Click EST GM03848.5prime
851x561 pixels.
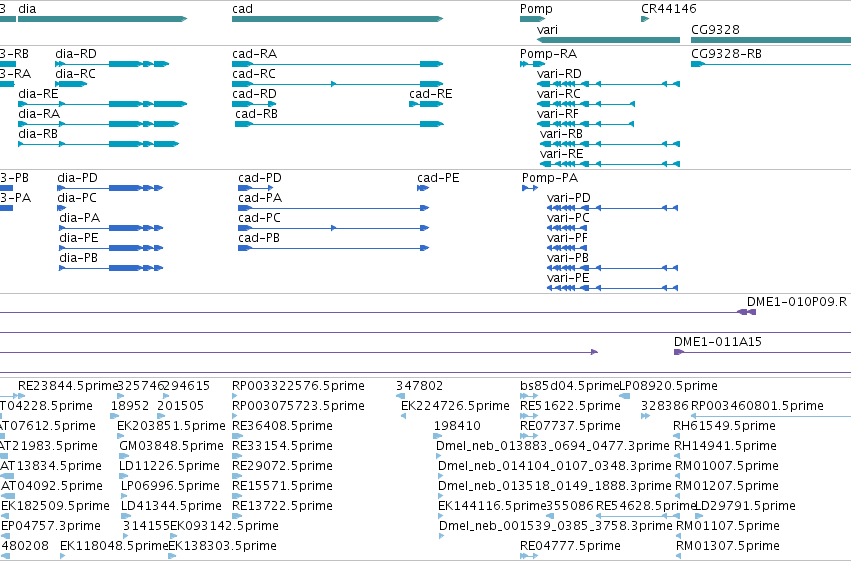171,446
